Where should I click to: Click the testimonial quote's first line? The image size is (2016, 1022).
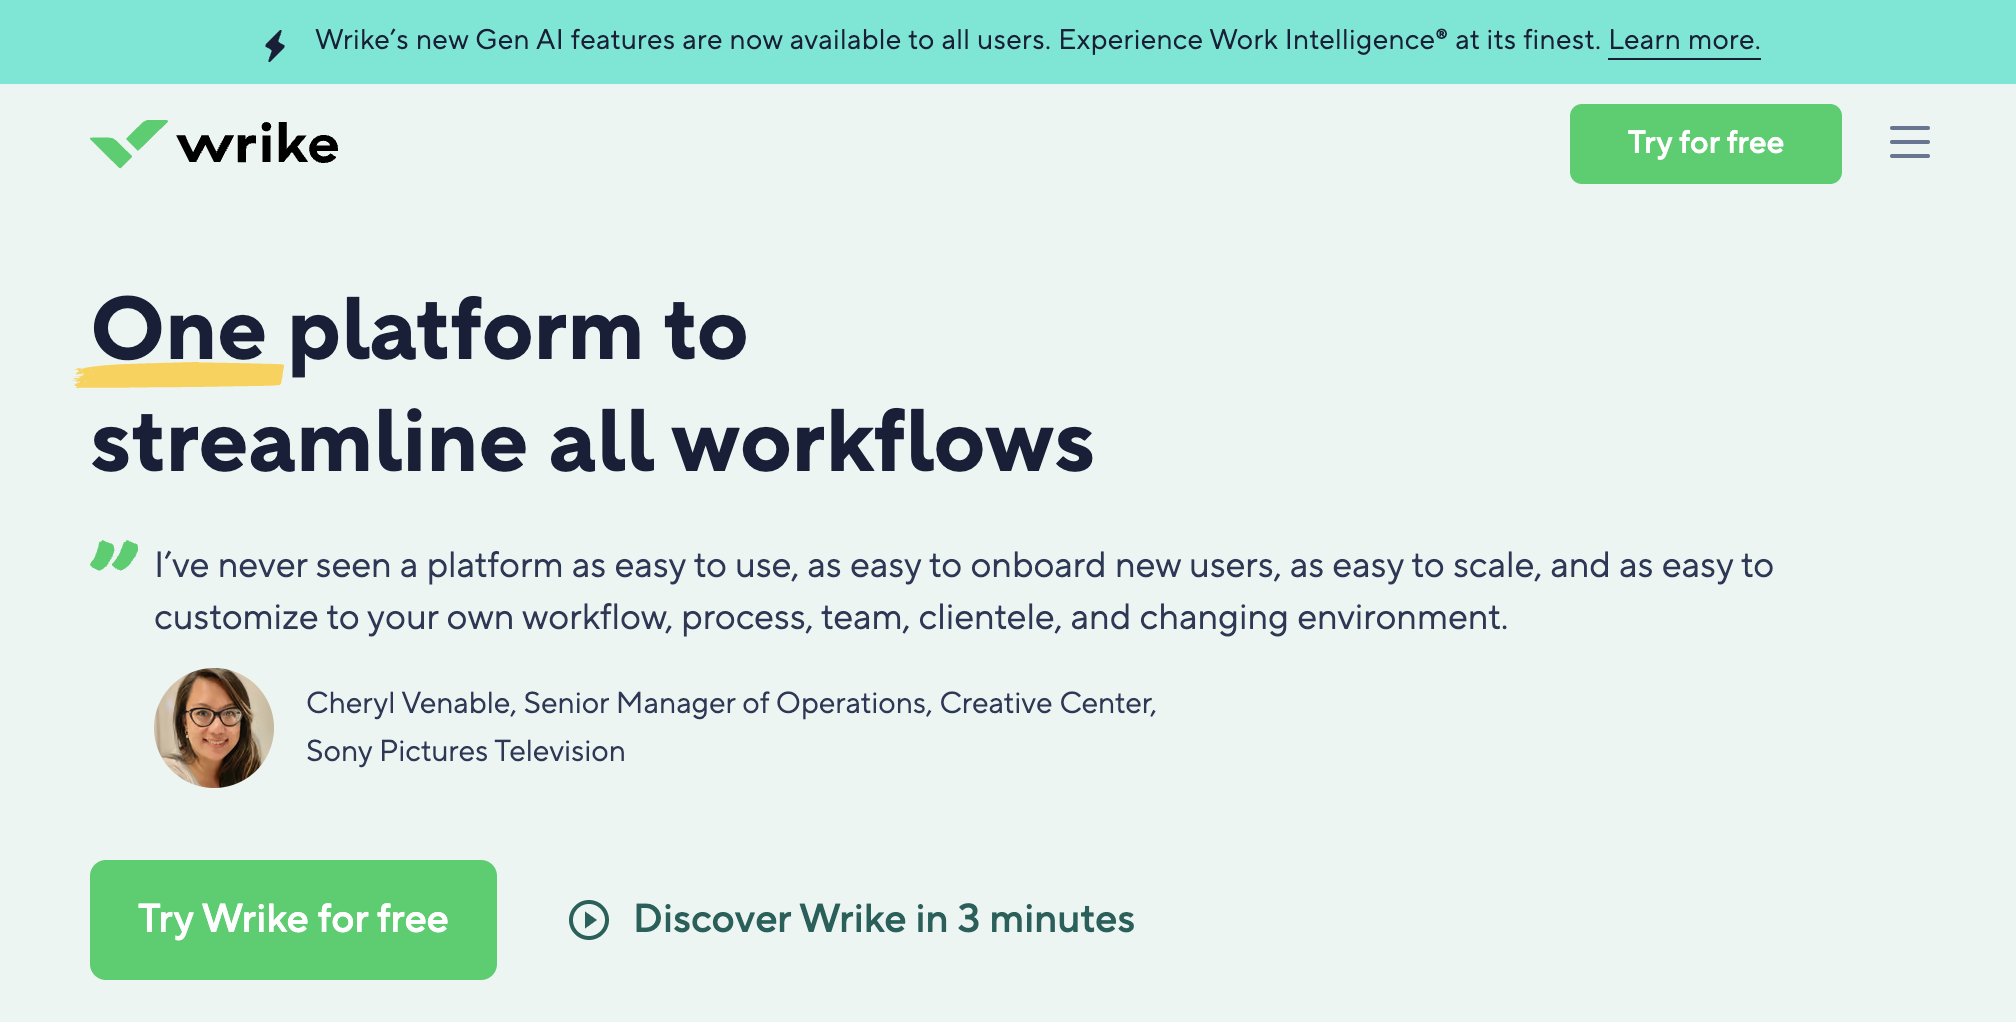[963, 566]
